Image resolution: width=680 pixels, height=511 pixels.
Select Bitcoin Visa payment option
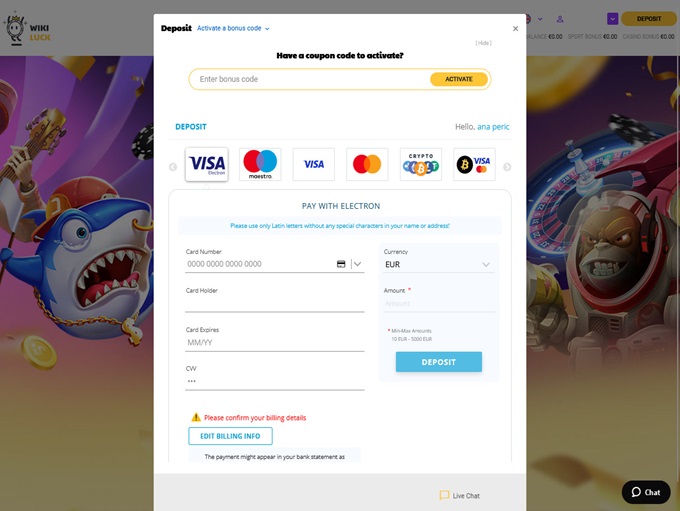pos(474,164)
